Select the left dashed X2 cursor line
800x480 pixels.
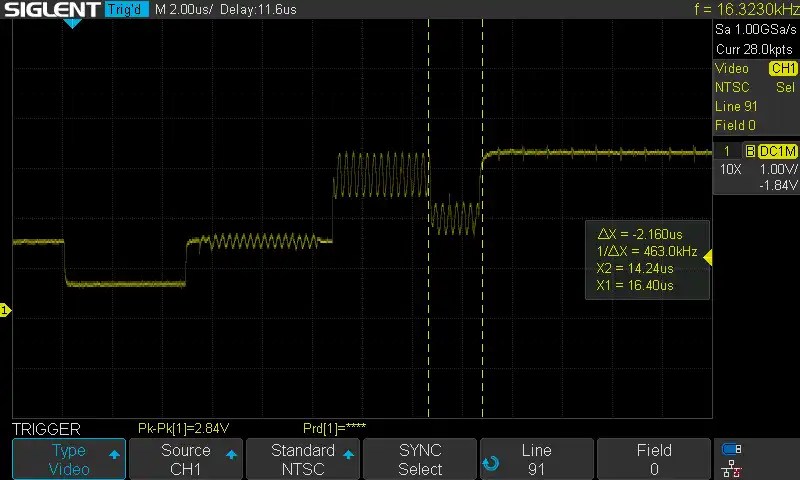tap(428, 300)
